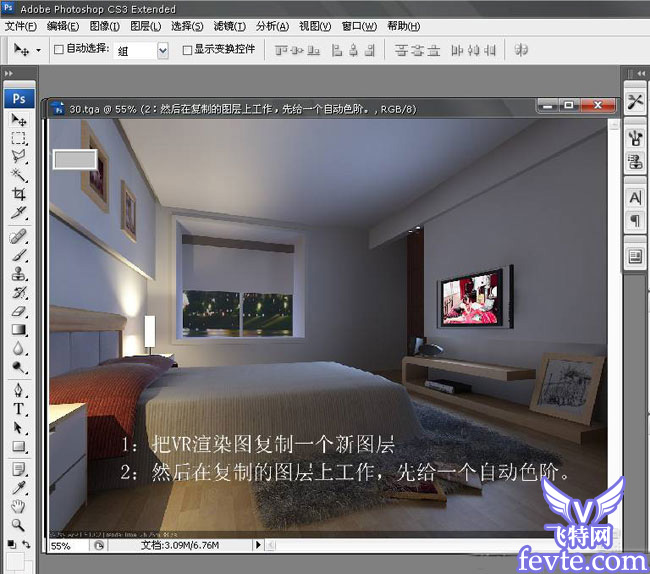This screenshot has height=574, width=650.
Task: Select the Magic Wand tool
Action: click(x=18, y=175)
